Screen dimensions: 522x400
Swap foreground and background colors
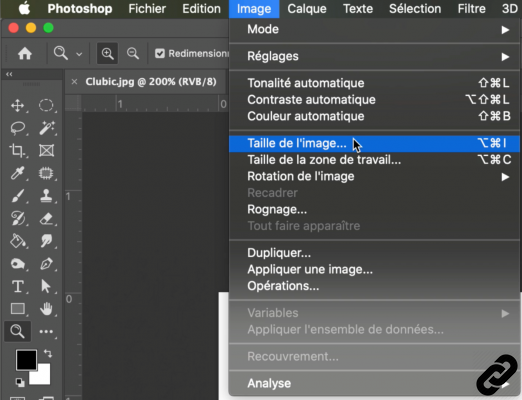click(48, 353)
